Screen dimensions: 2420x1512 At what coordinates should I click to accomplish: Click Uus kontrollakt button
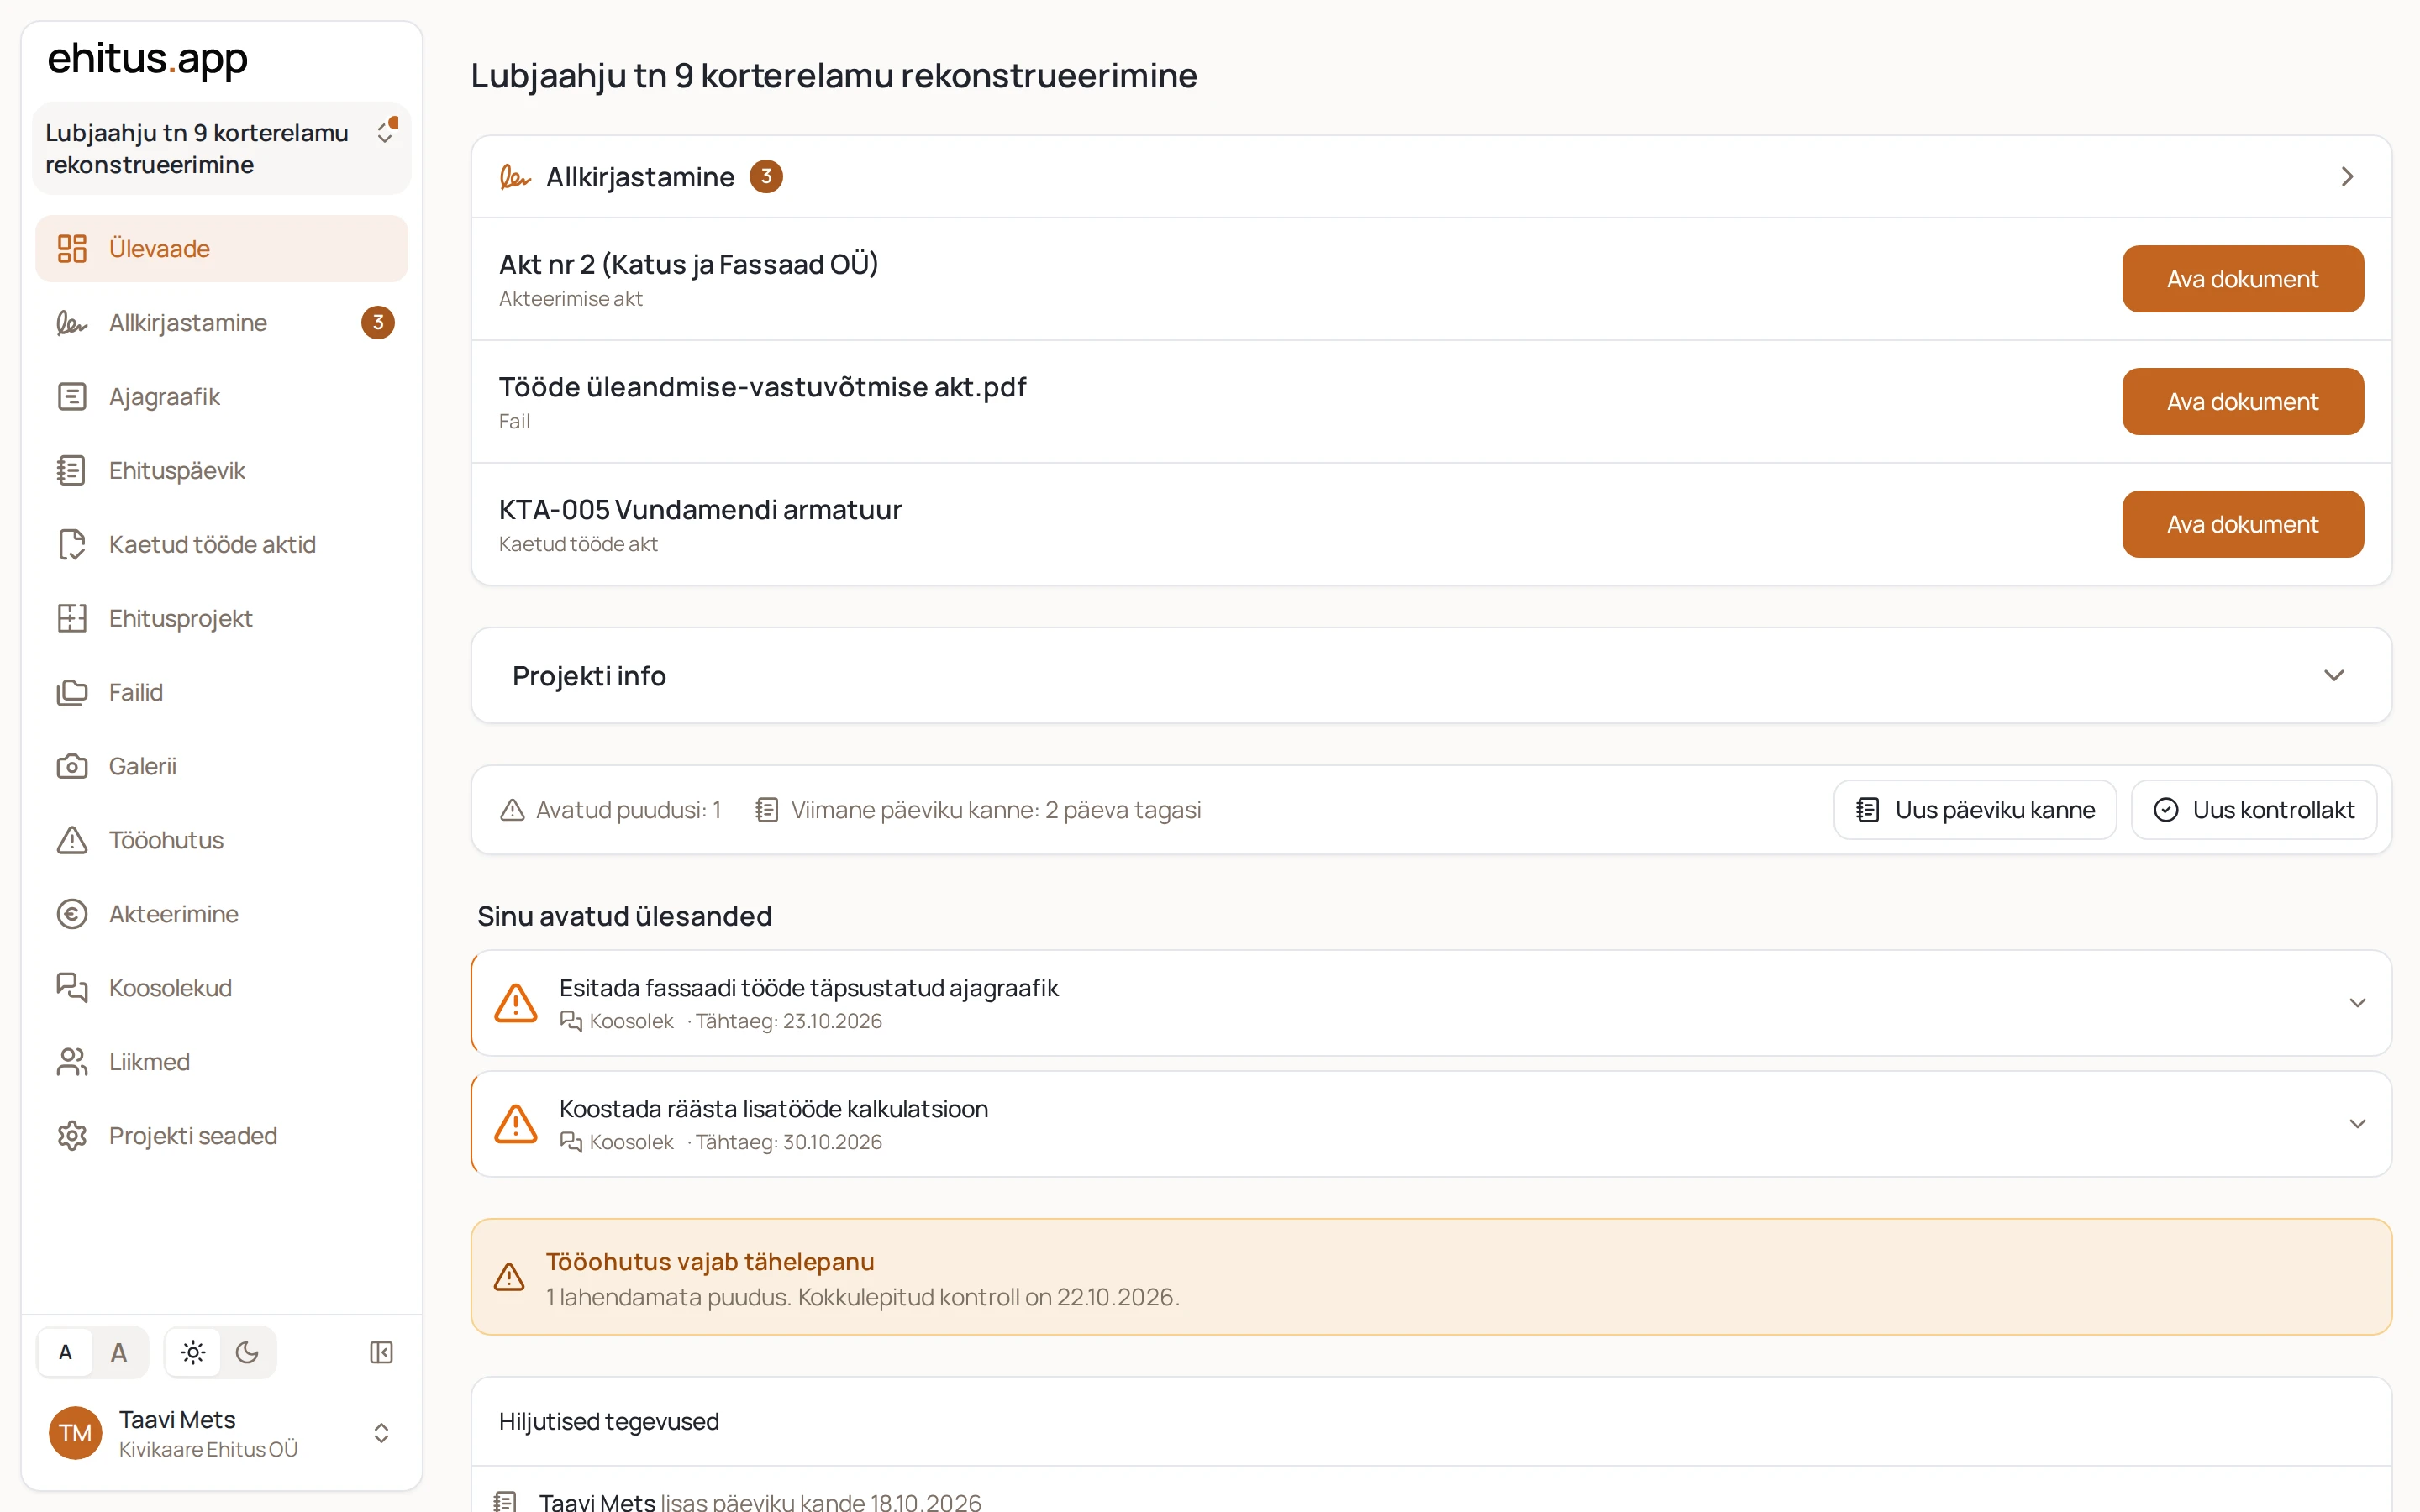(x=2254, y=809)
